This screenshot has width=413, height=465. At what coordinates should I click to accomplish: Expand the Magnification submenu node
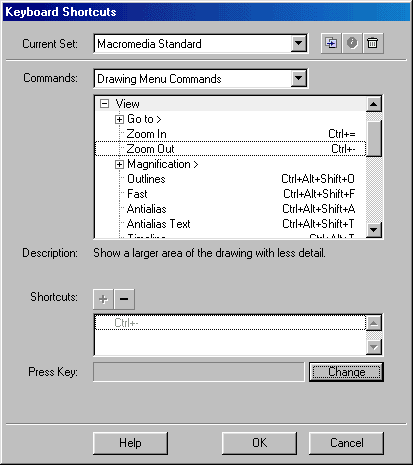pyautogui.click(x=119, y=164)
